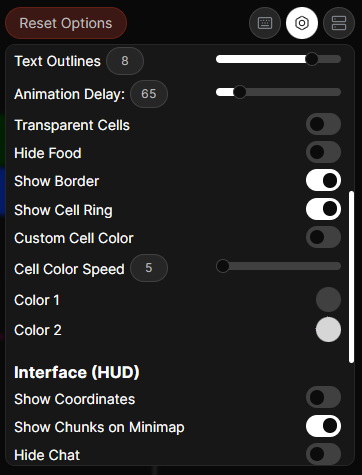Disable Show Chunks on Minimap
Screen dimensions: 362x475
[x=323, y=426]
